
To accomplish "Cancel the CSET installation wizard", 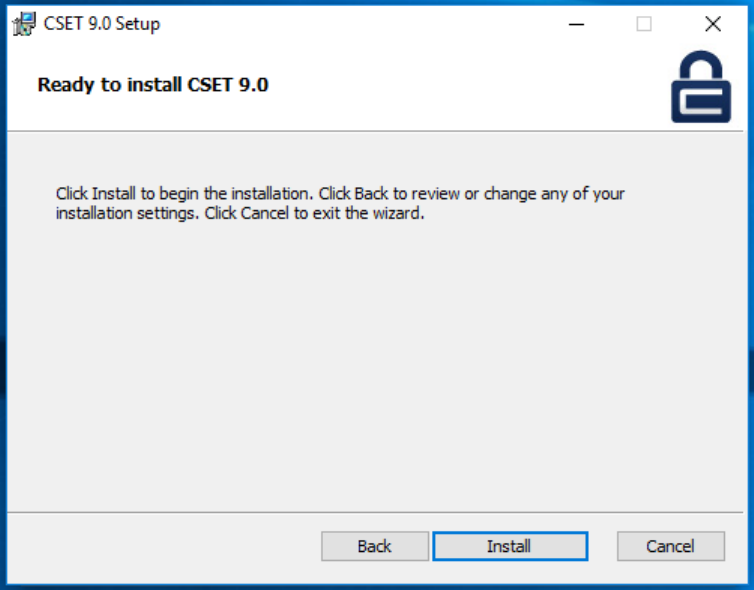I will [x=670, y=546].
